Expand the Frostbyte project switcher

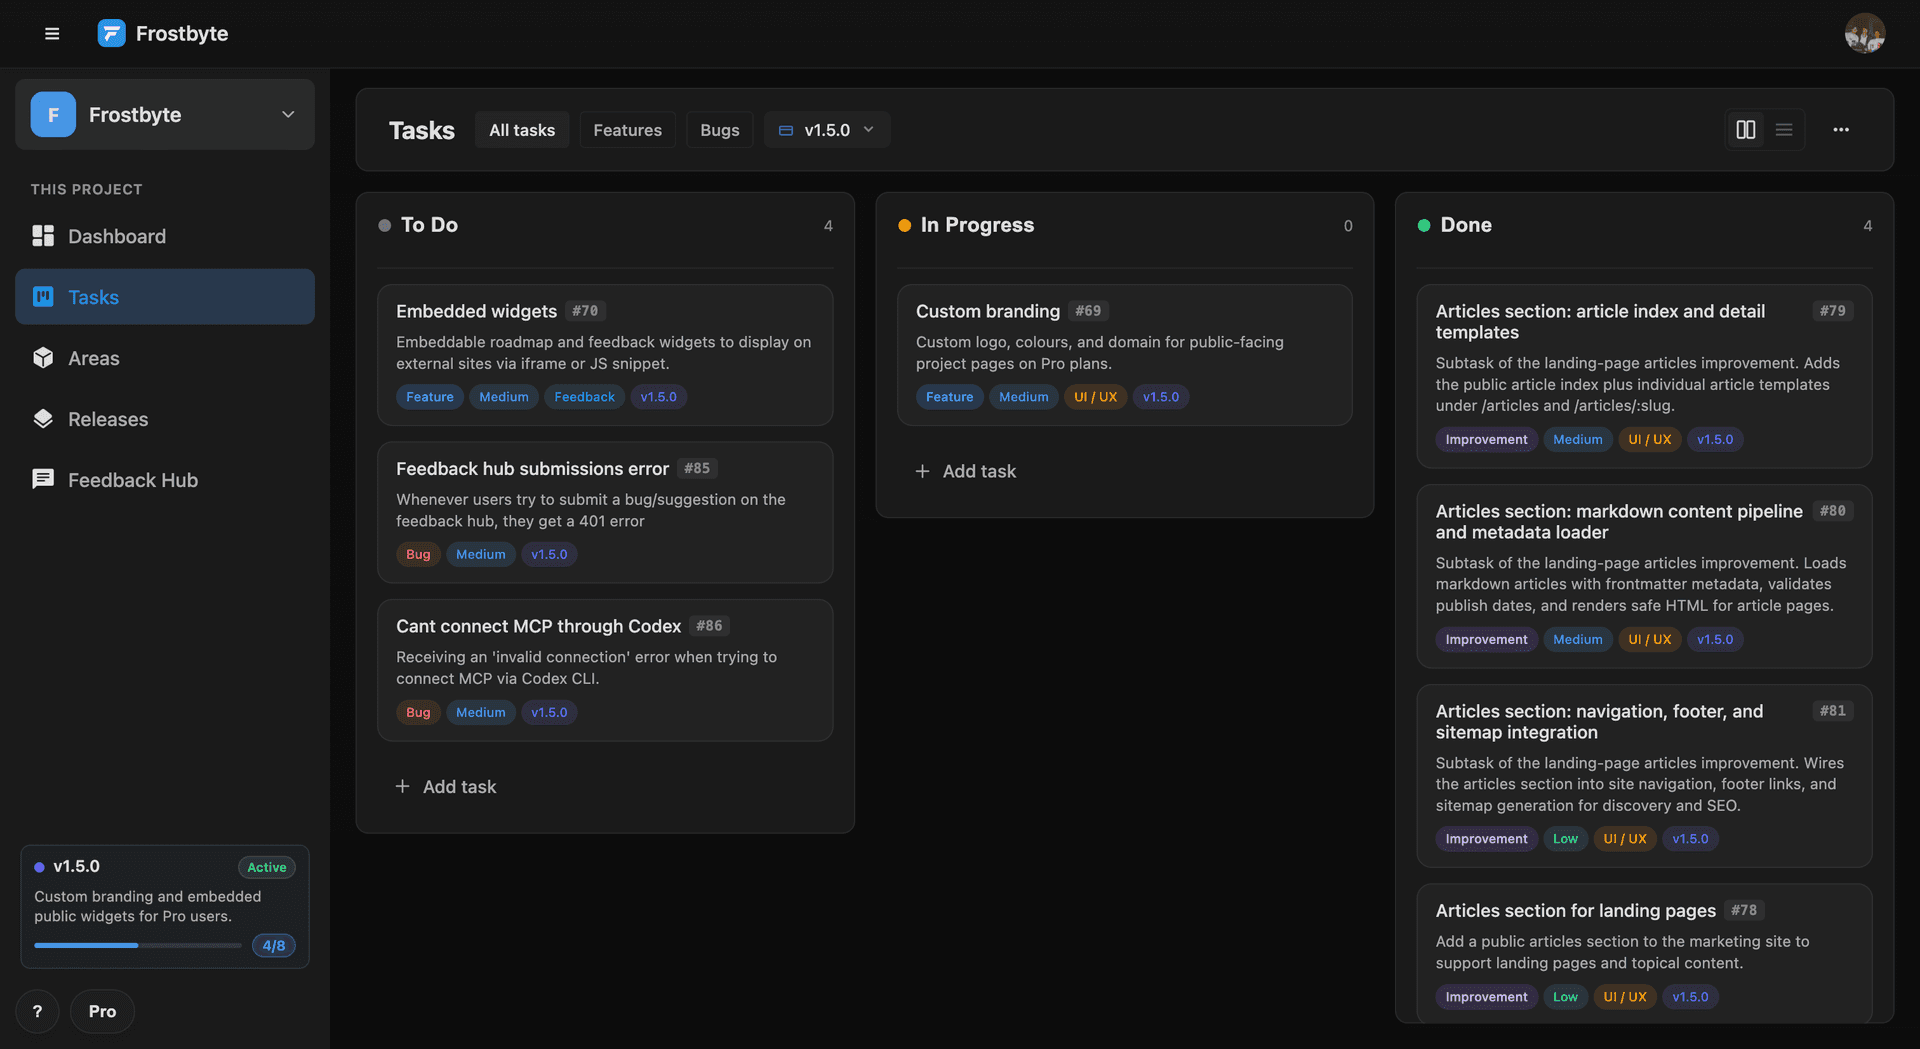coord(165,115)
